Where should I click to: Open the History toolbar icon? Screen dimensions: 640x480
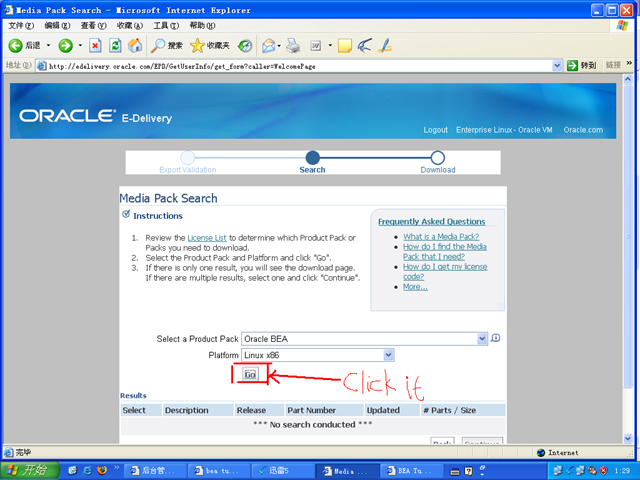click(245, 45)
